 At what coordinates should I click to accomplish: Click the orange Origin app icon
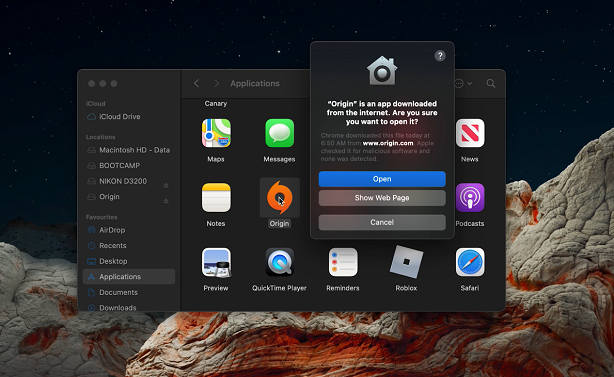coord(279,198)
